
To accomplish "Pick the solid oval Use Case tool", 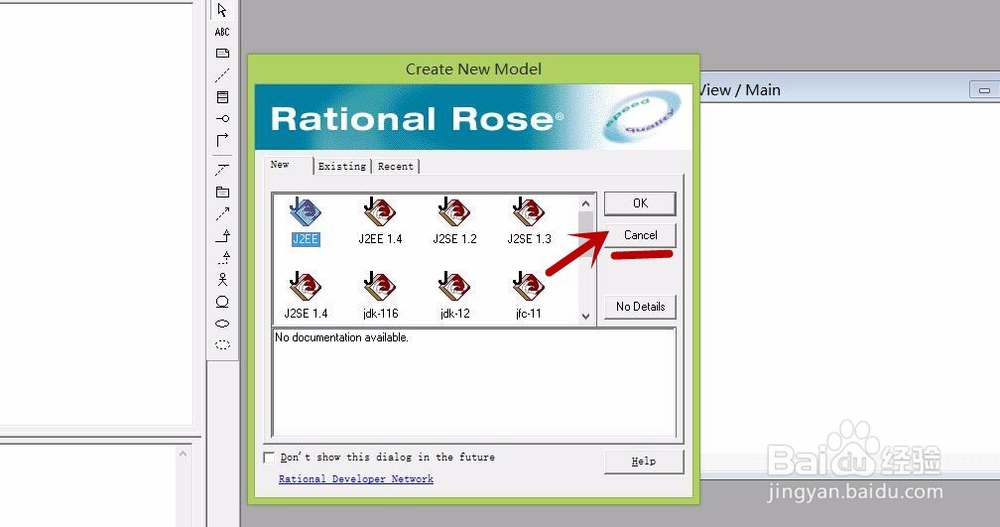I will 222,323.
